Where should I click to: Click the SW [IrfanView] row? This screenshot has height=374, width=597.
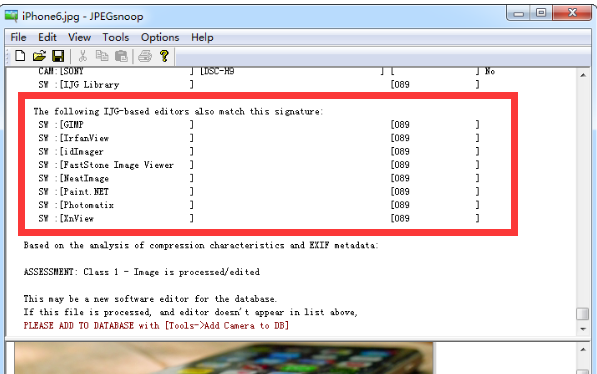tap(259, 138)
